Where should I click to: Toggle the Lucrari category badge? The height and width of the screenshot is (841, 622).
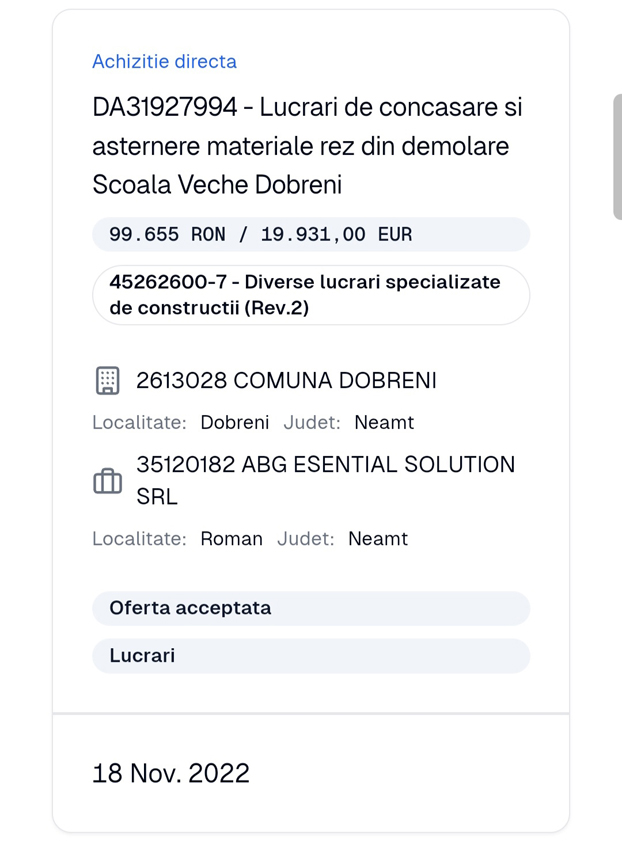coord(310,656)
